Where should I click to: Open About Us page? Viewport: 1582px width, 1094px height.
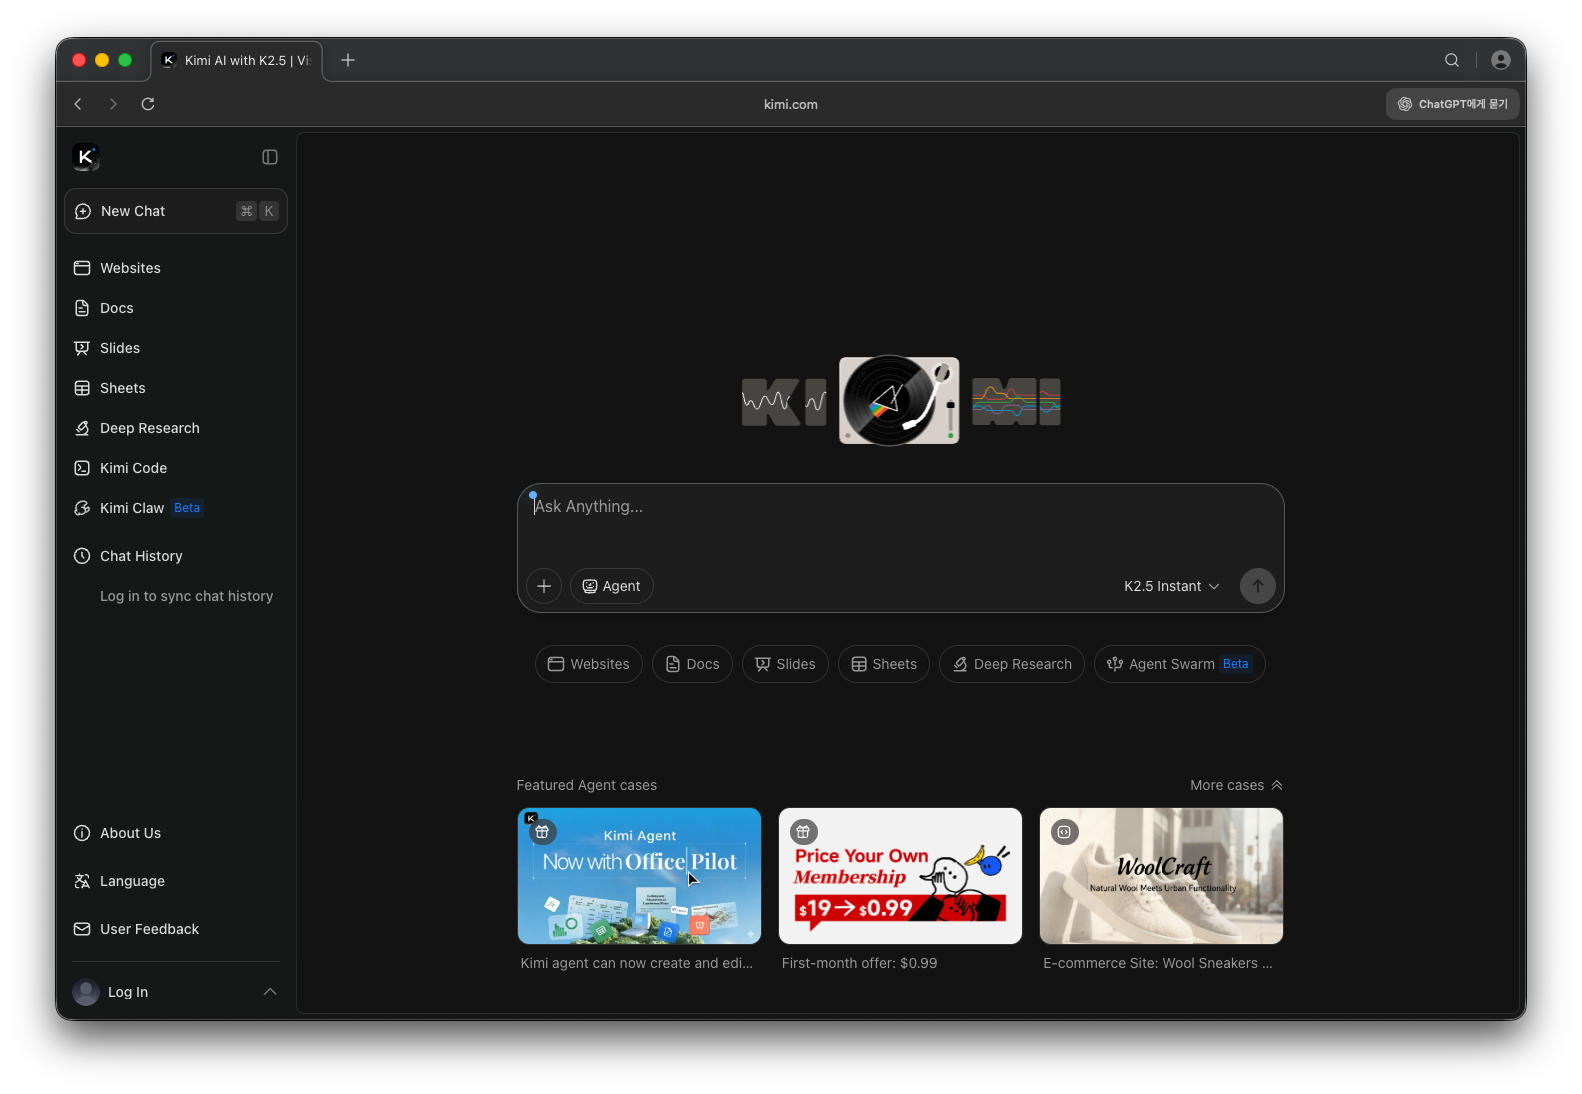[176, 833]
